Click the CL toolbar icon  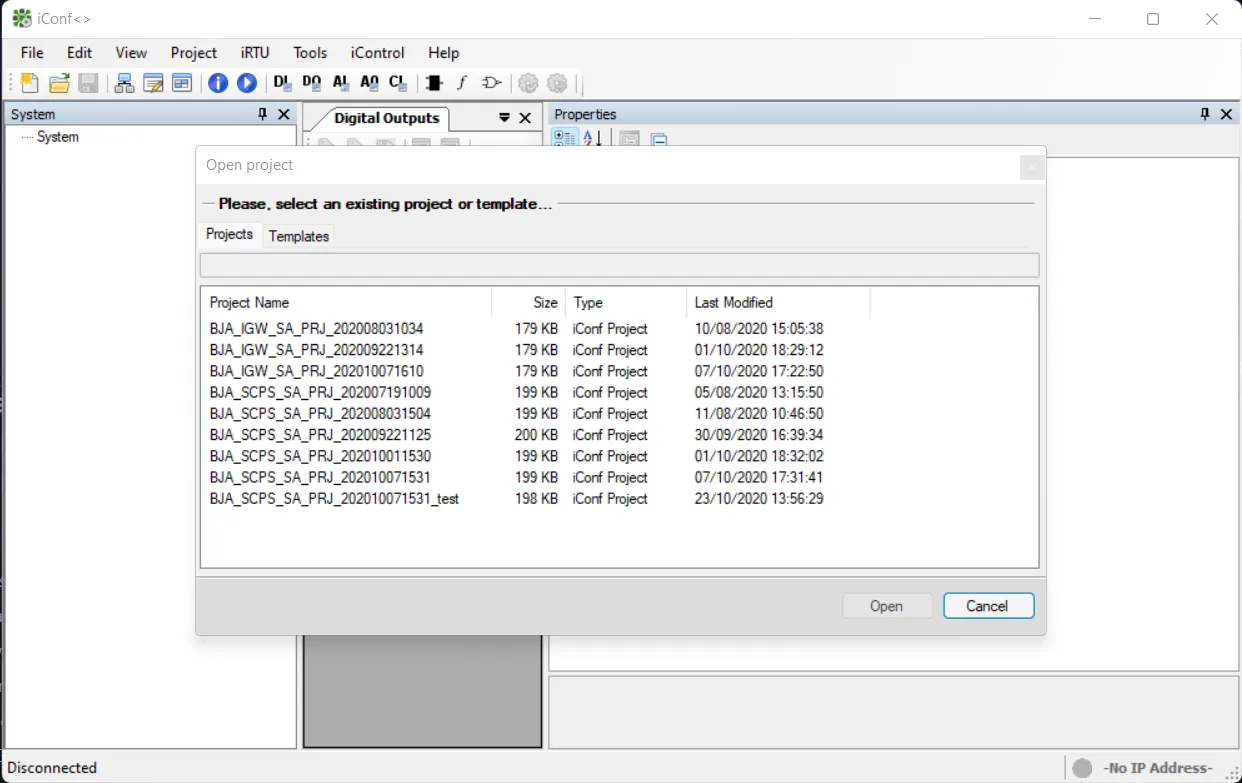398,83
